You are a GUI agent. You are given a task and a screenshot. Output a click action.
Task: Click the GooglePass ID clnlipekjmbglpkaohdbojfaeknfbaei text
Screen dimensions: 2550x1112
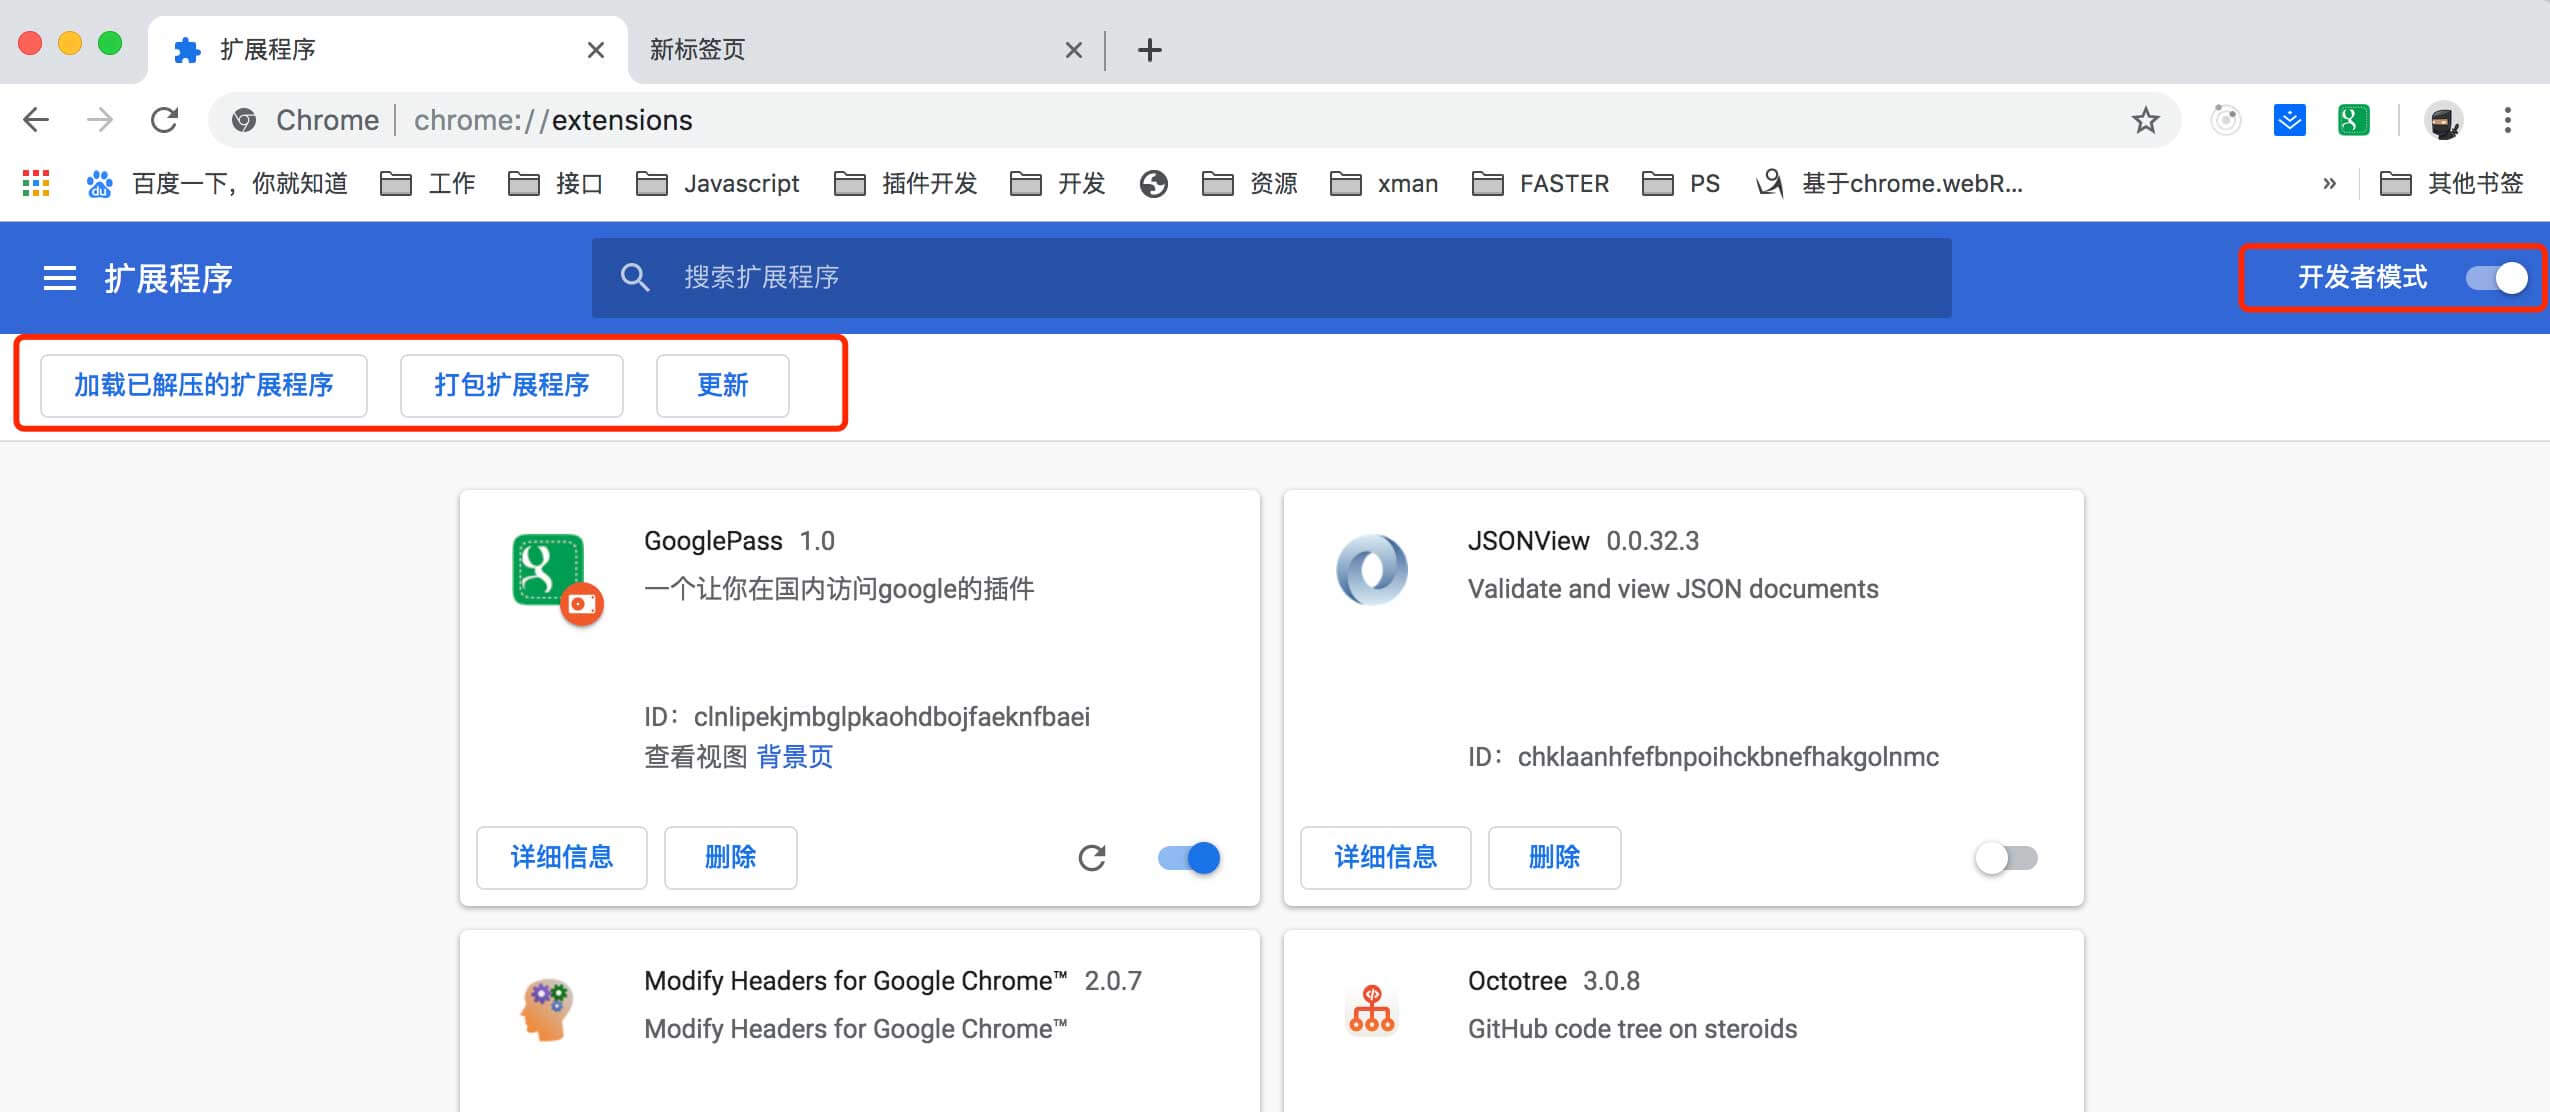[892, 717]
